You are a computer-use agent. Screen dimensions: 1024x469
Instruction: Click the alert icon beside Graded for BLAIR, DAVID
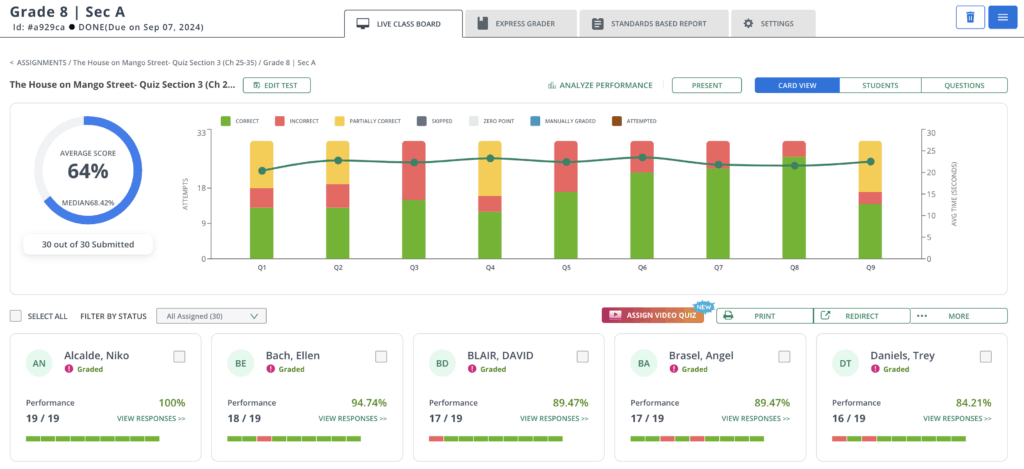pos(472,369)
